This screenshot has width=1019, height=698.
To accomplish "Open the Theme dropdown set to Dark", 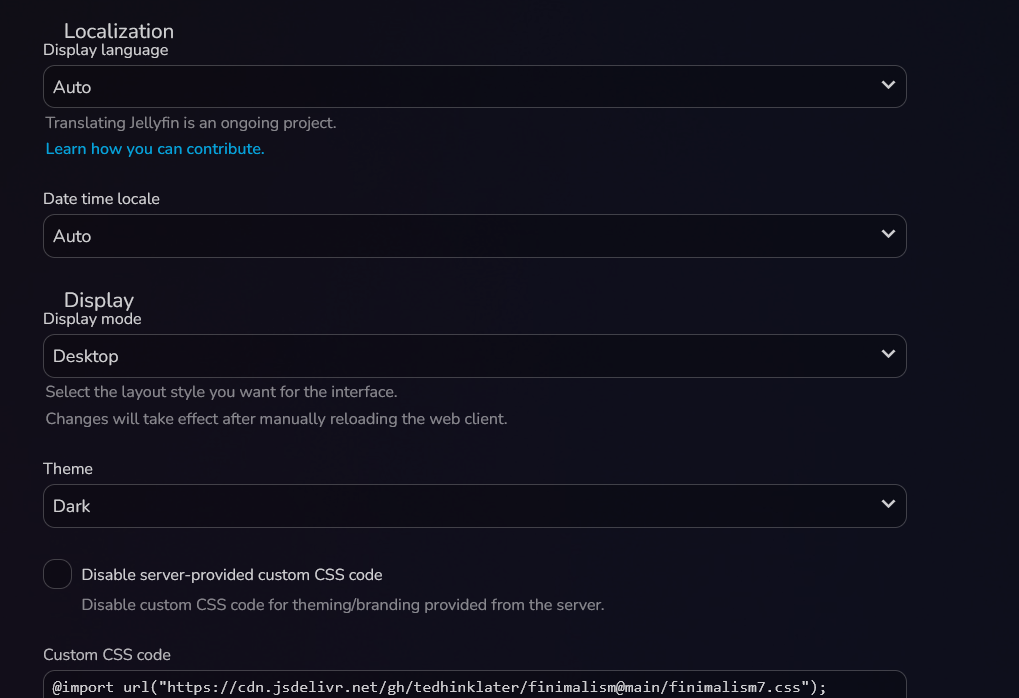I will 450,506.
